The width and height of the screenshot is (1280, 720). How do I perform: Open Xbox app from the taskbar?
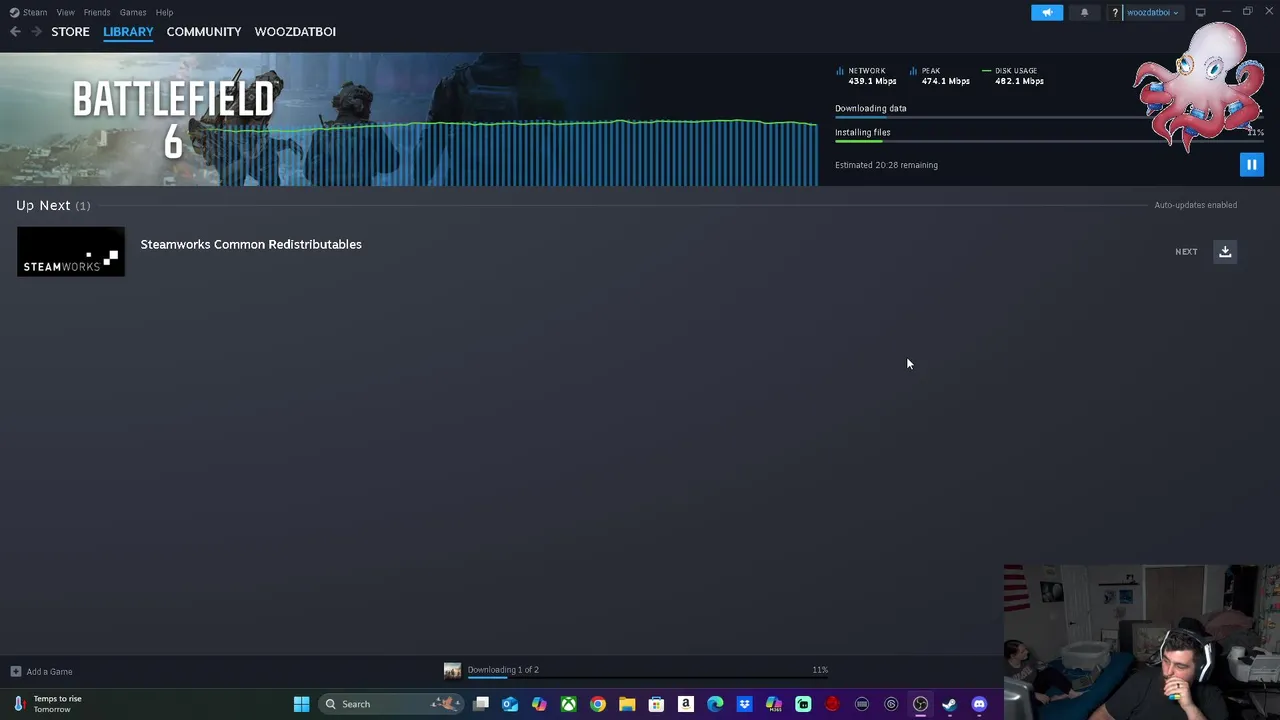click(x=568, y=704)
